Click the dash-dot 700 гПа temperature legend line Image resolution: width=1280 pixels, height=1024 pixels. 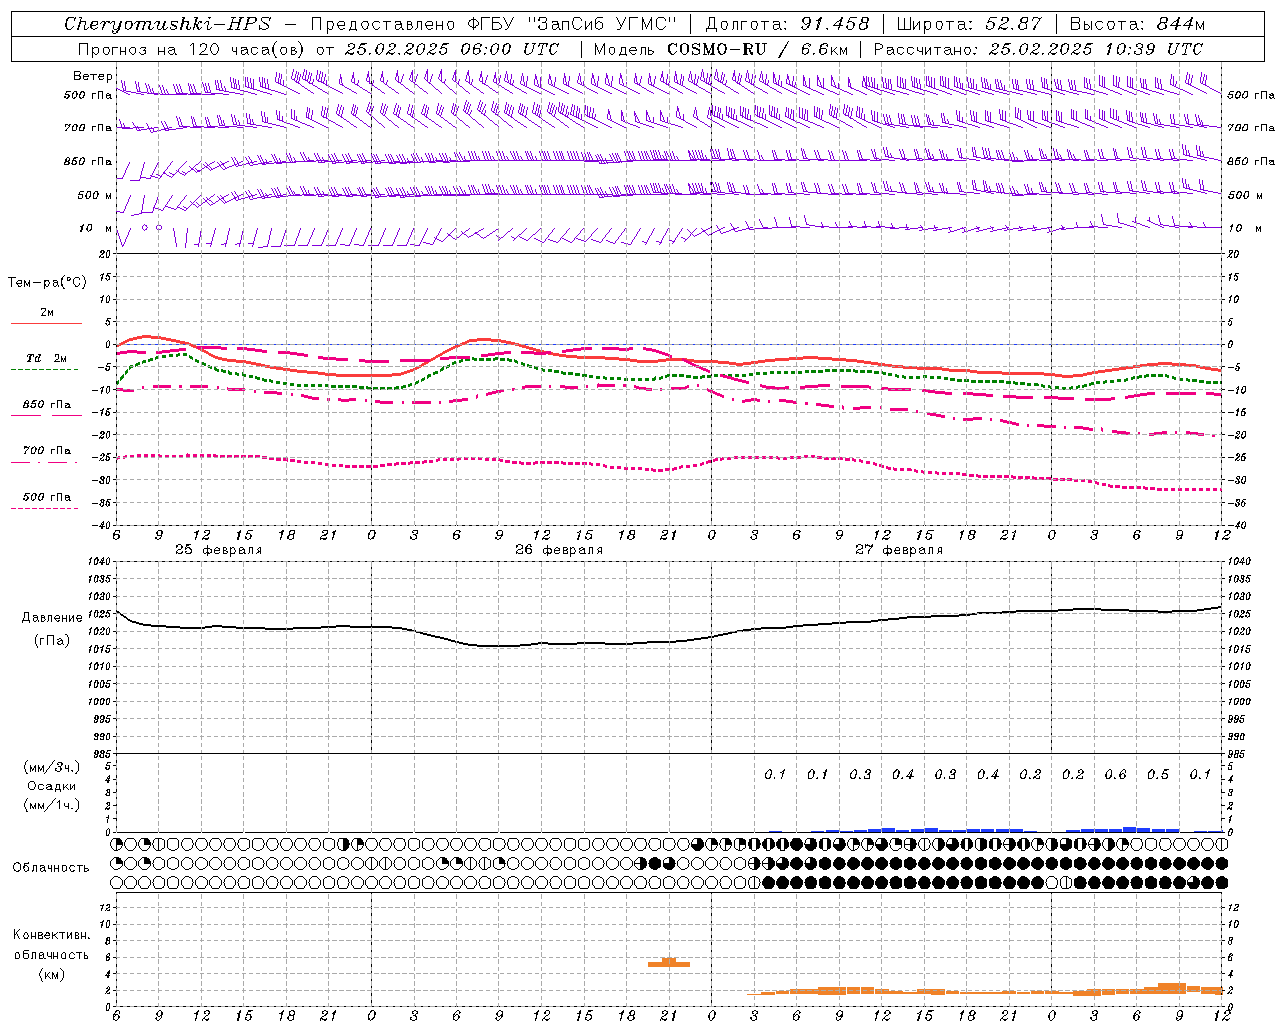(44, 462)
